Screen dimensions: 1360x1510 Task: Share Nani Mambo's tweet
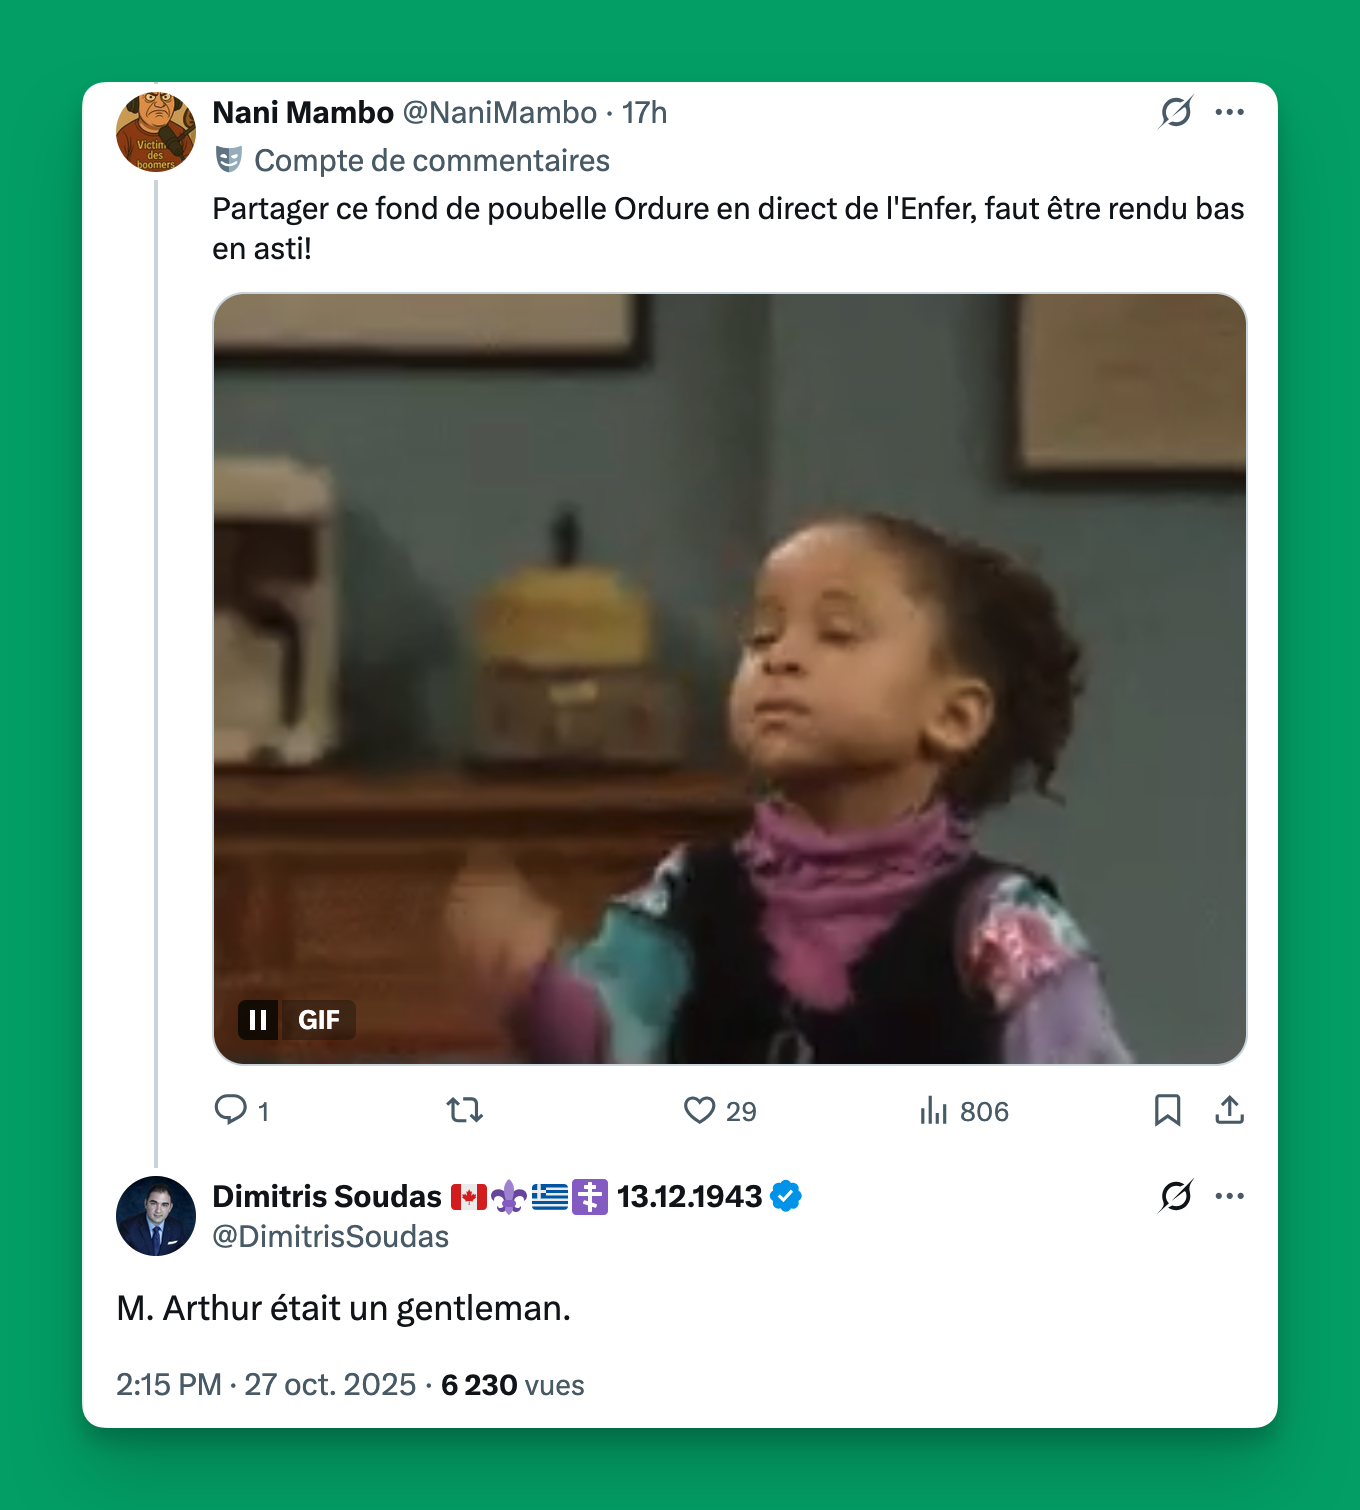point(1229,1110)
